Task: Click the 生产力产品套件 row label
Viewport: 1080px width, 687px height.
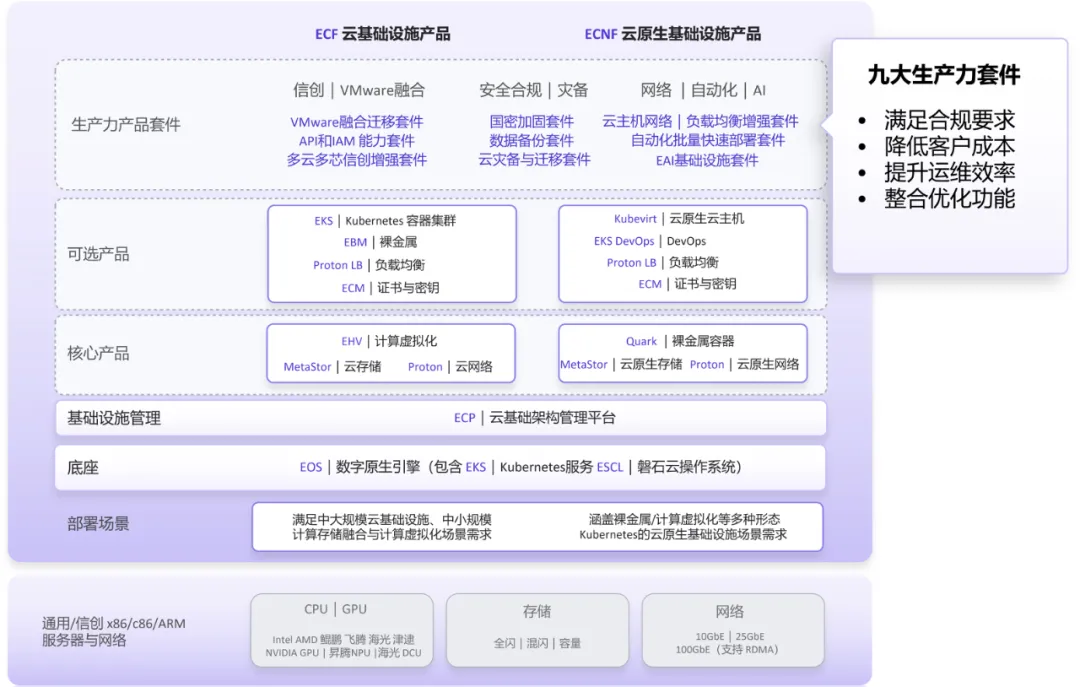Action: 126,125
